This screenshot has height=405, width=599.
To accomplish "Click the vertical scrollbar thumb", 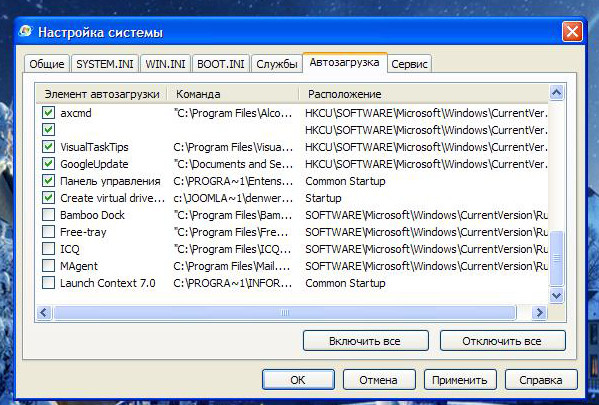I will tap(556, 258).
